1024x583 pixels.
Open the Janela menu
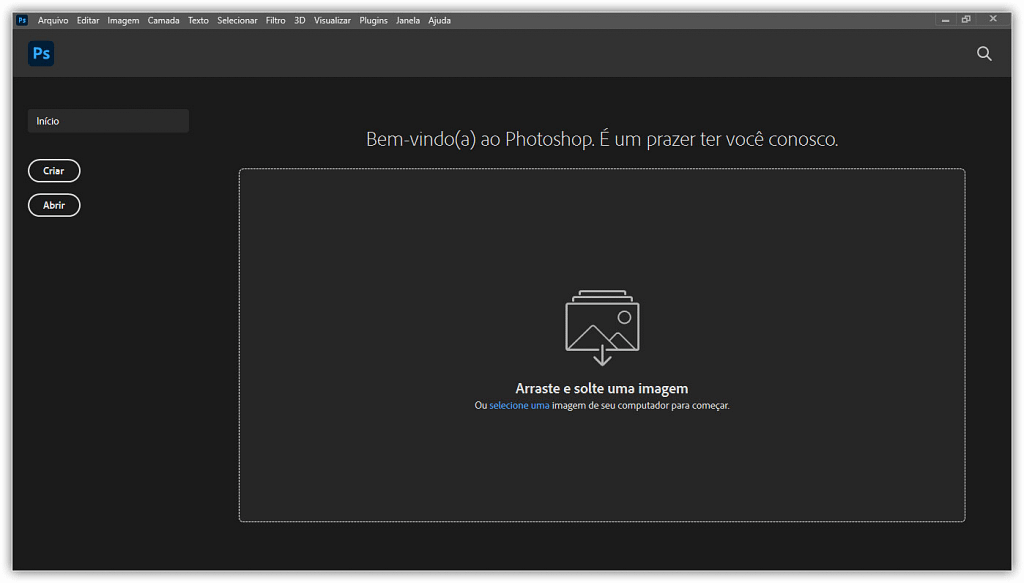click(x=408, y=20)
